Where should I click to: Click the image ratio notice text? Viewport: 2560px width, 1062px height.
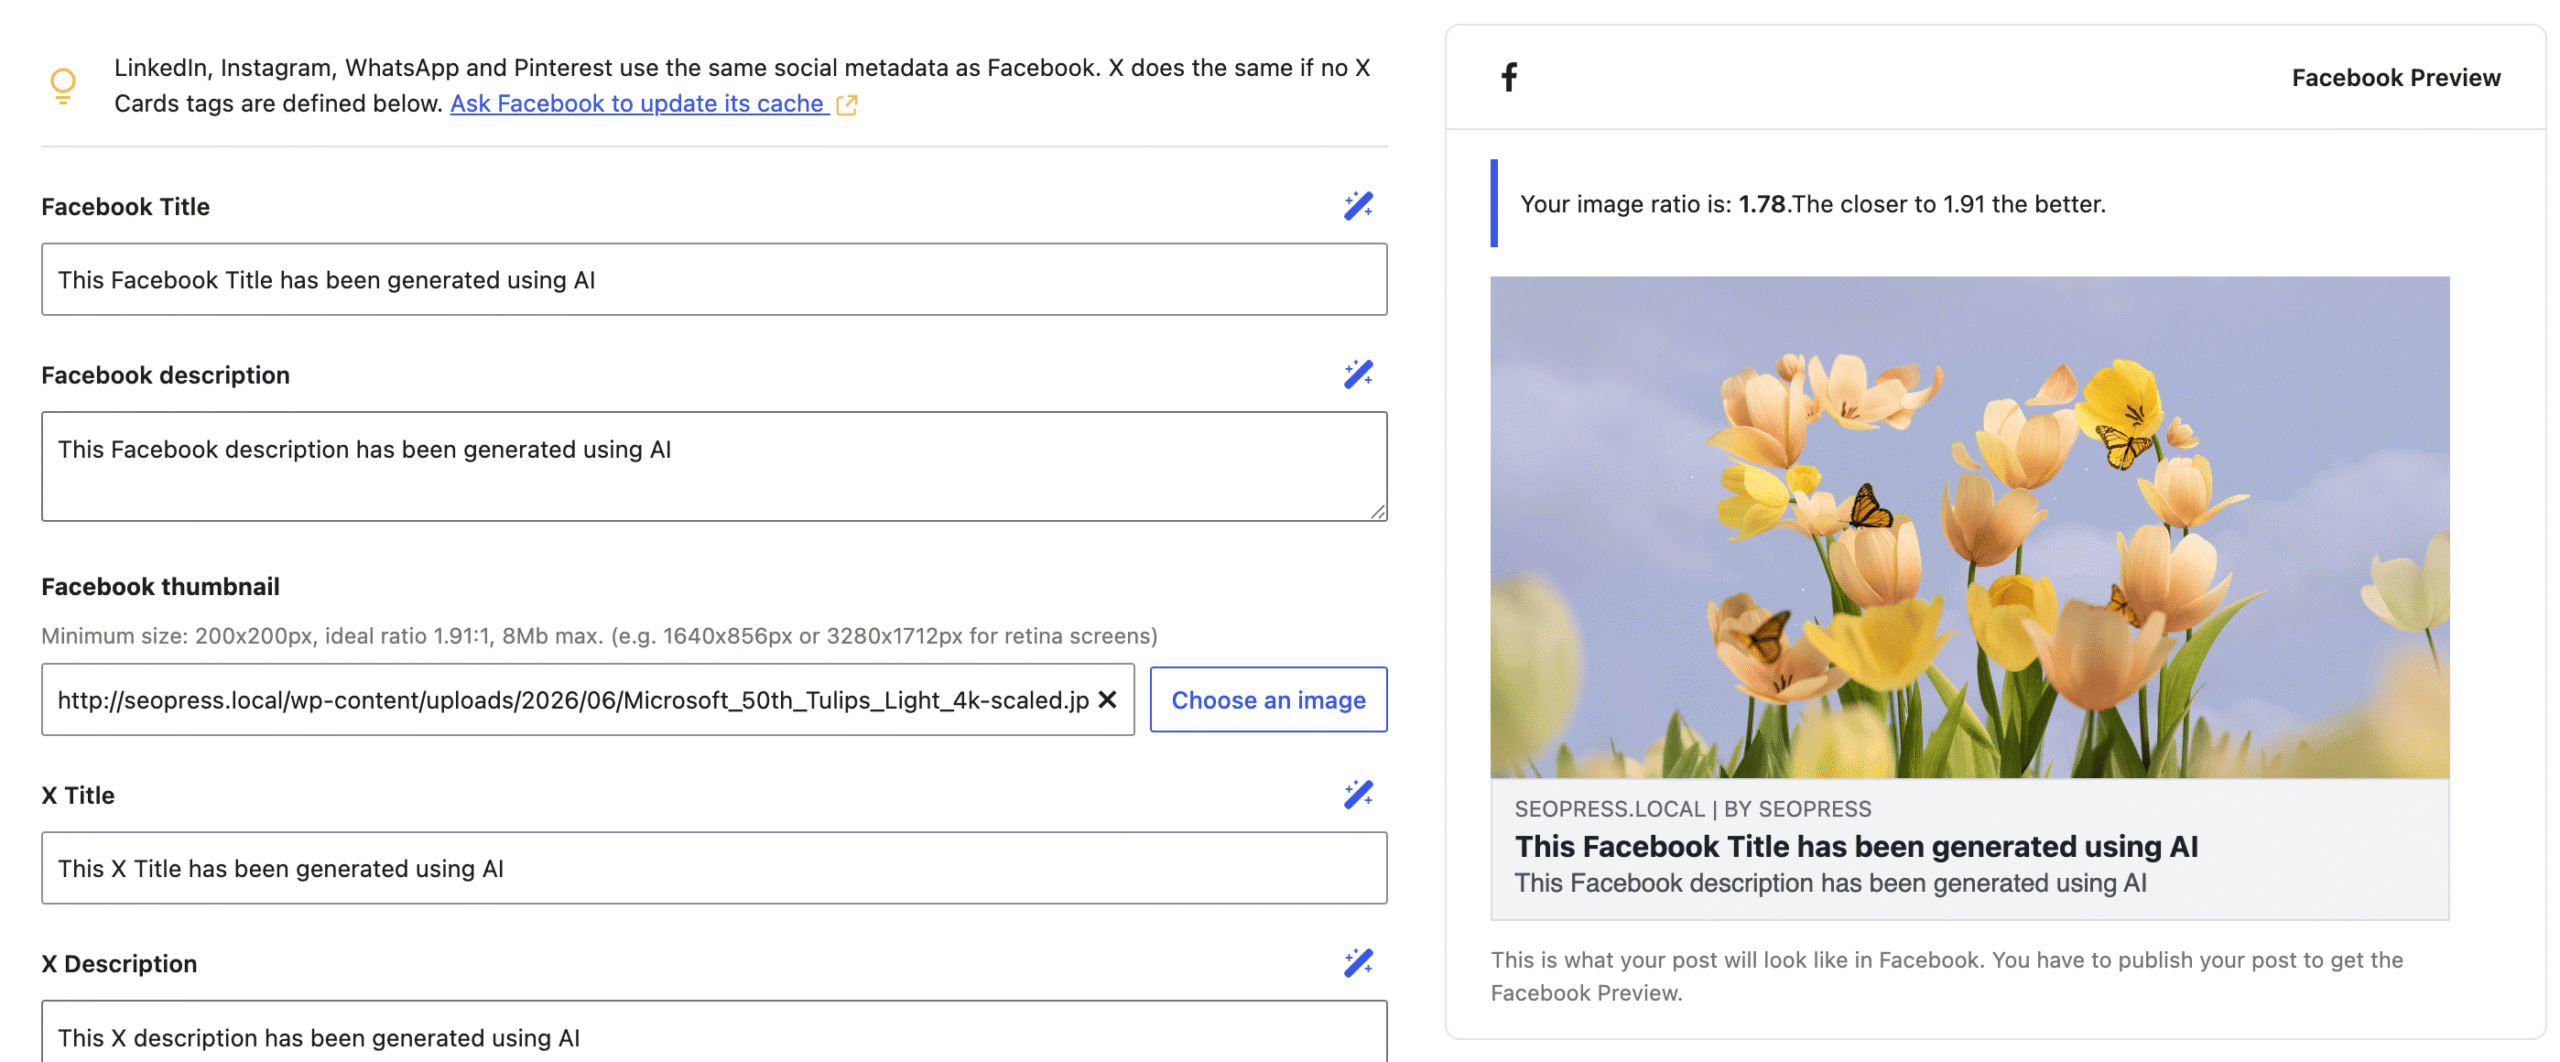click(x=1812, y=204)
